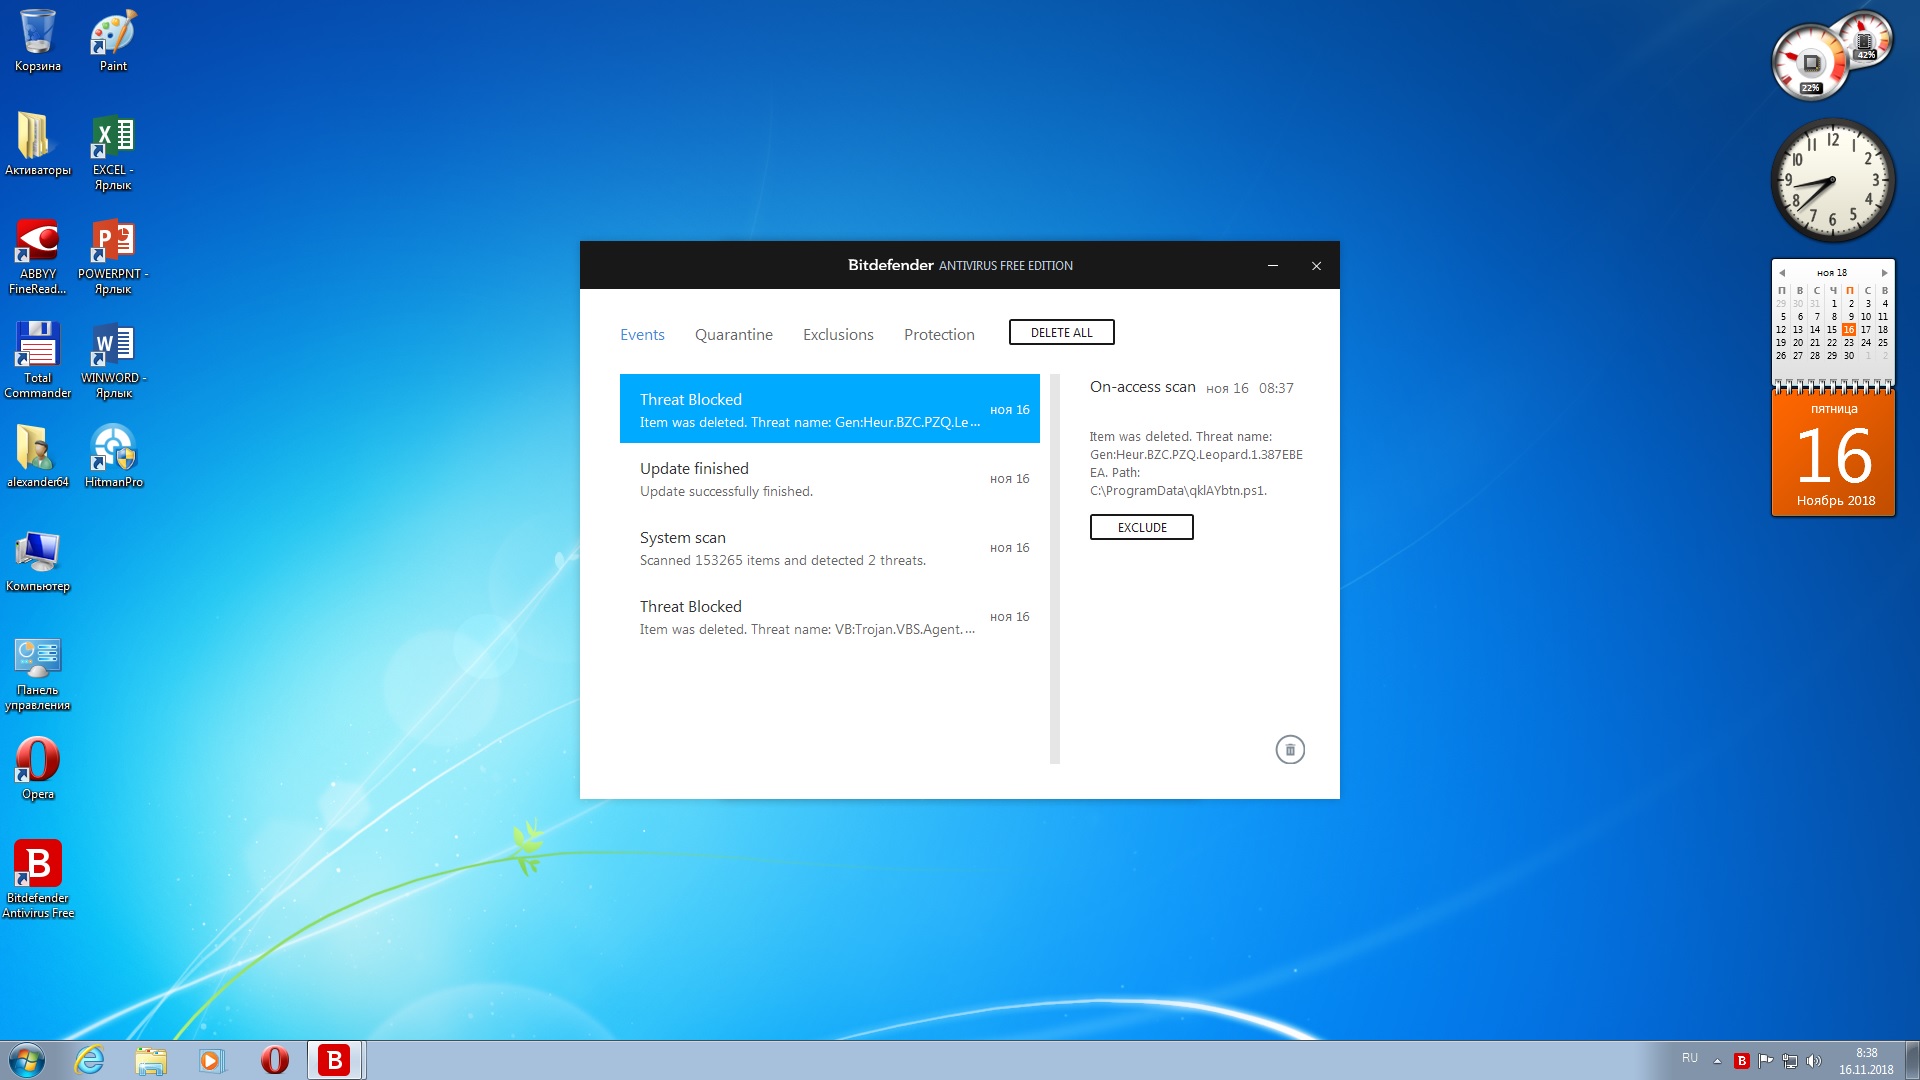Switch to the Quarantine tab
Viewport: 1920px width, 1080px height.
coord(733,335)
